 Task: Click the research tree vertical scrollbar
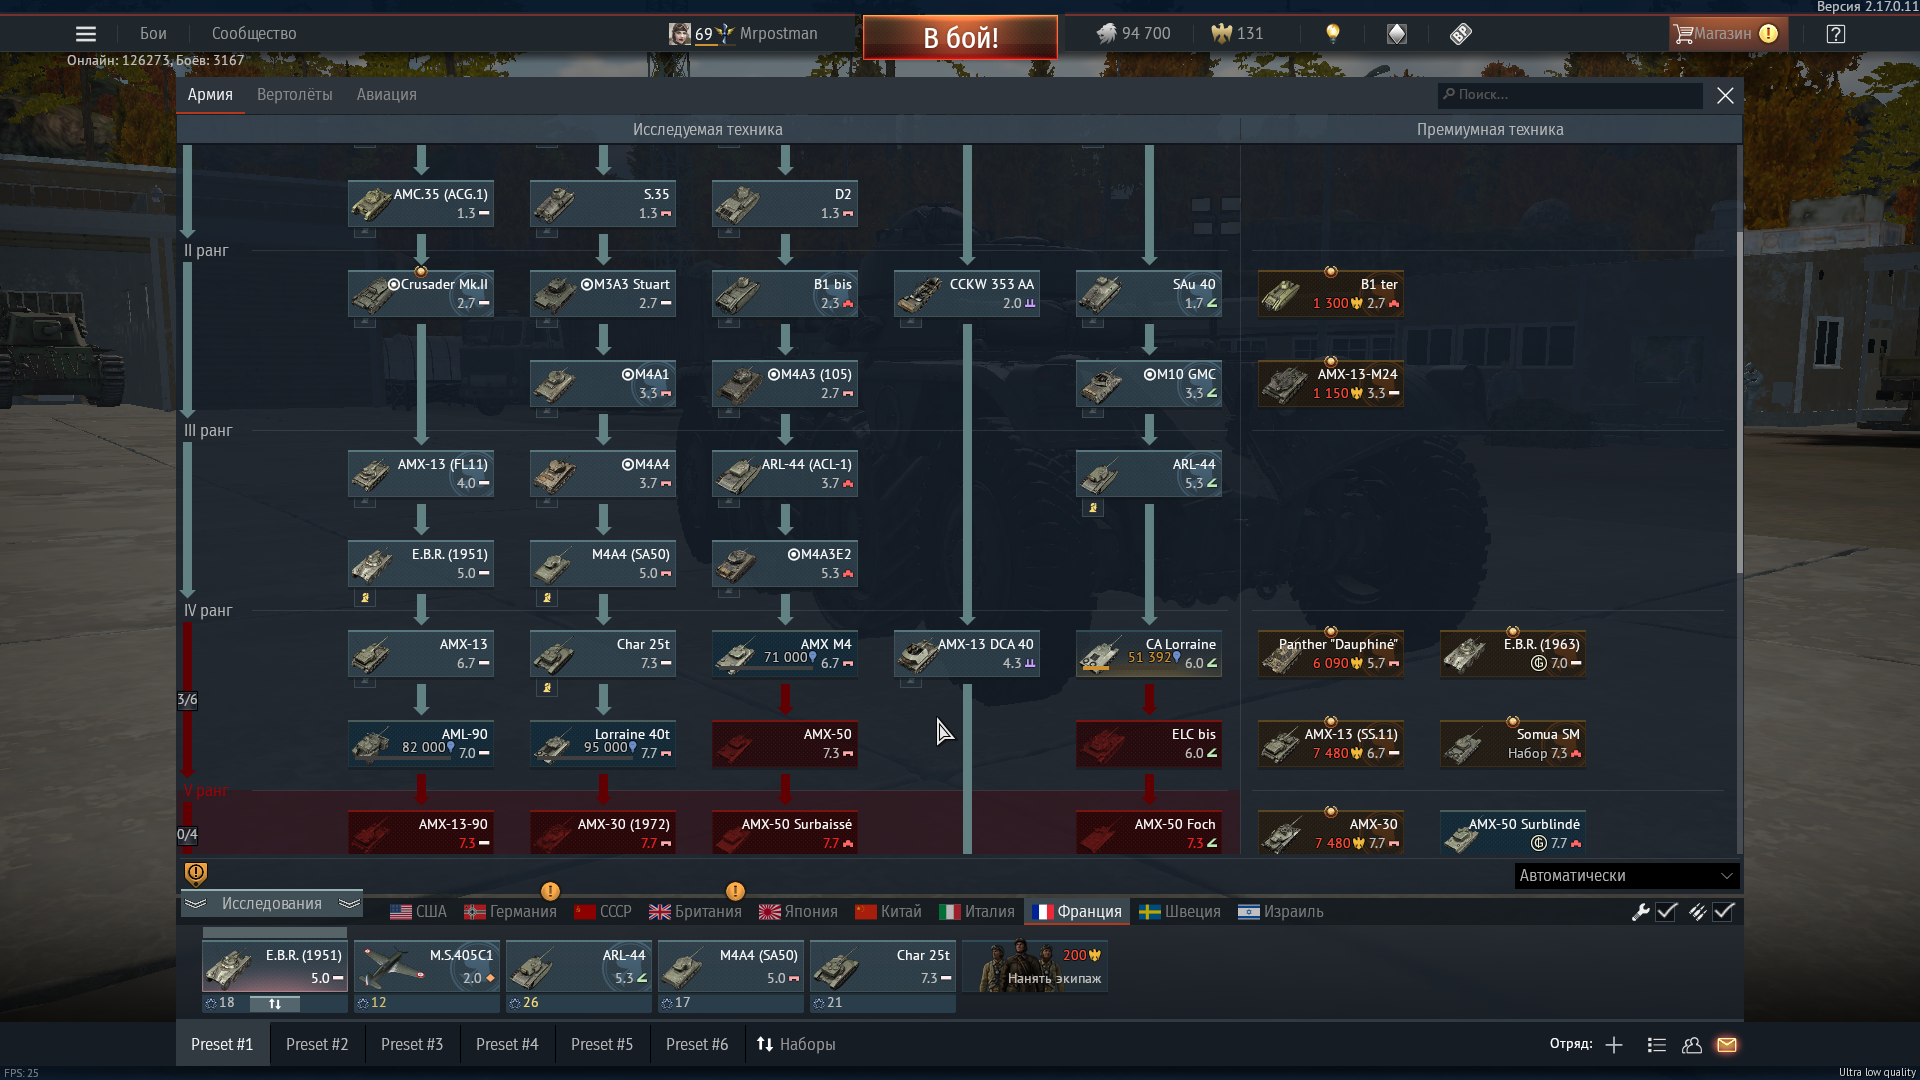tap(1739, 400)
